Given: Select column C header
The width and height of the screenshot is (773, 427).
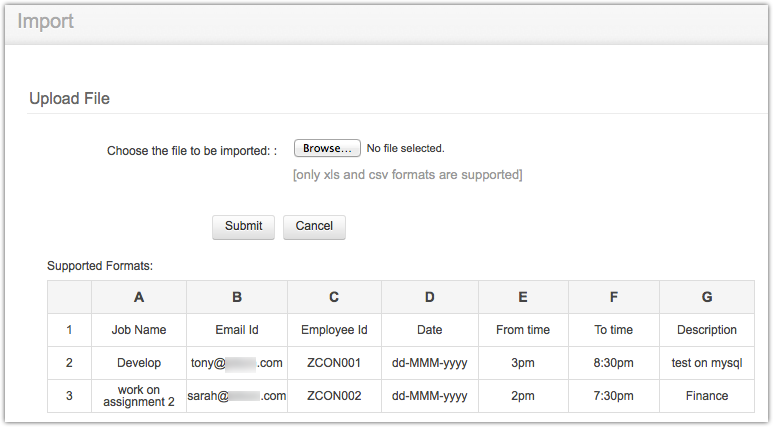Looking at the screenshot, I should pyautogui.click(x=334, y=297).
